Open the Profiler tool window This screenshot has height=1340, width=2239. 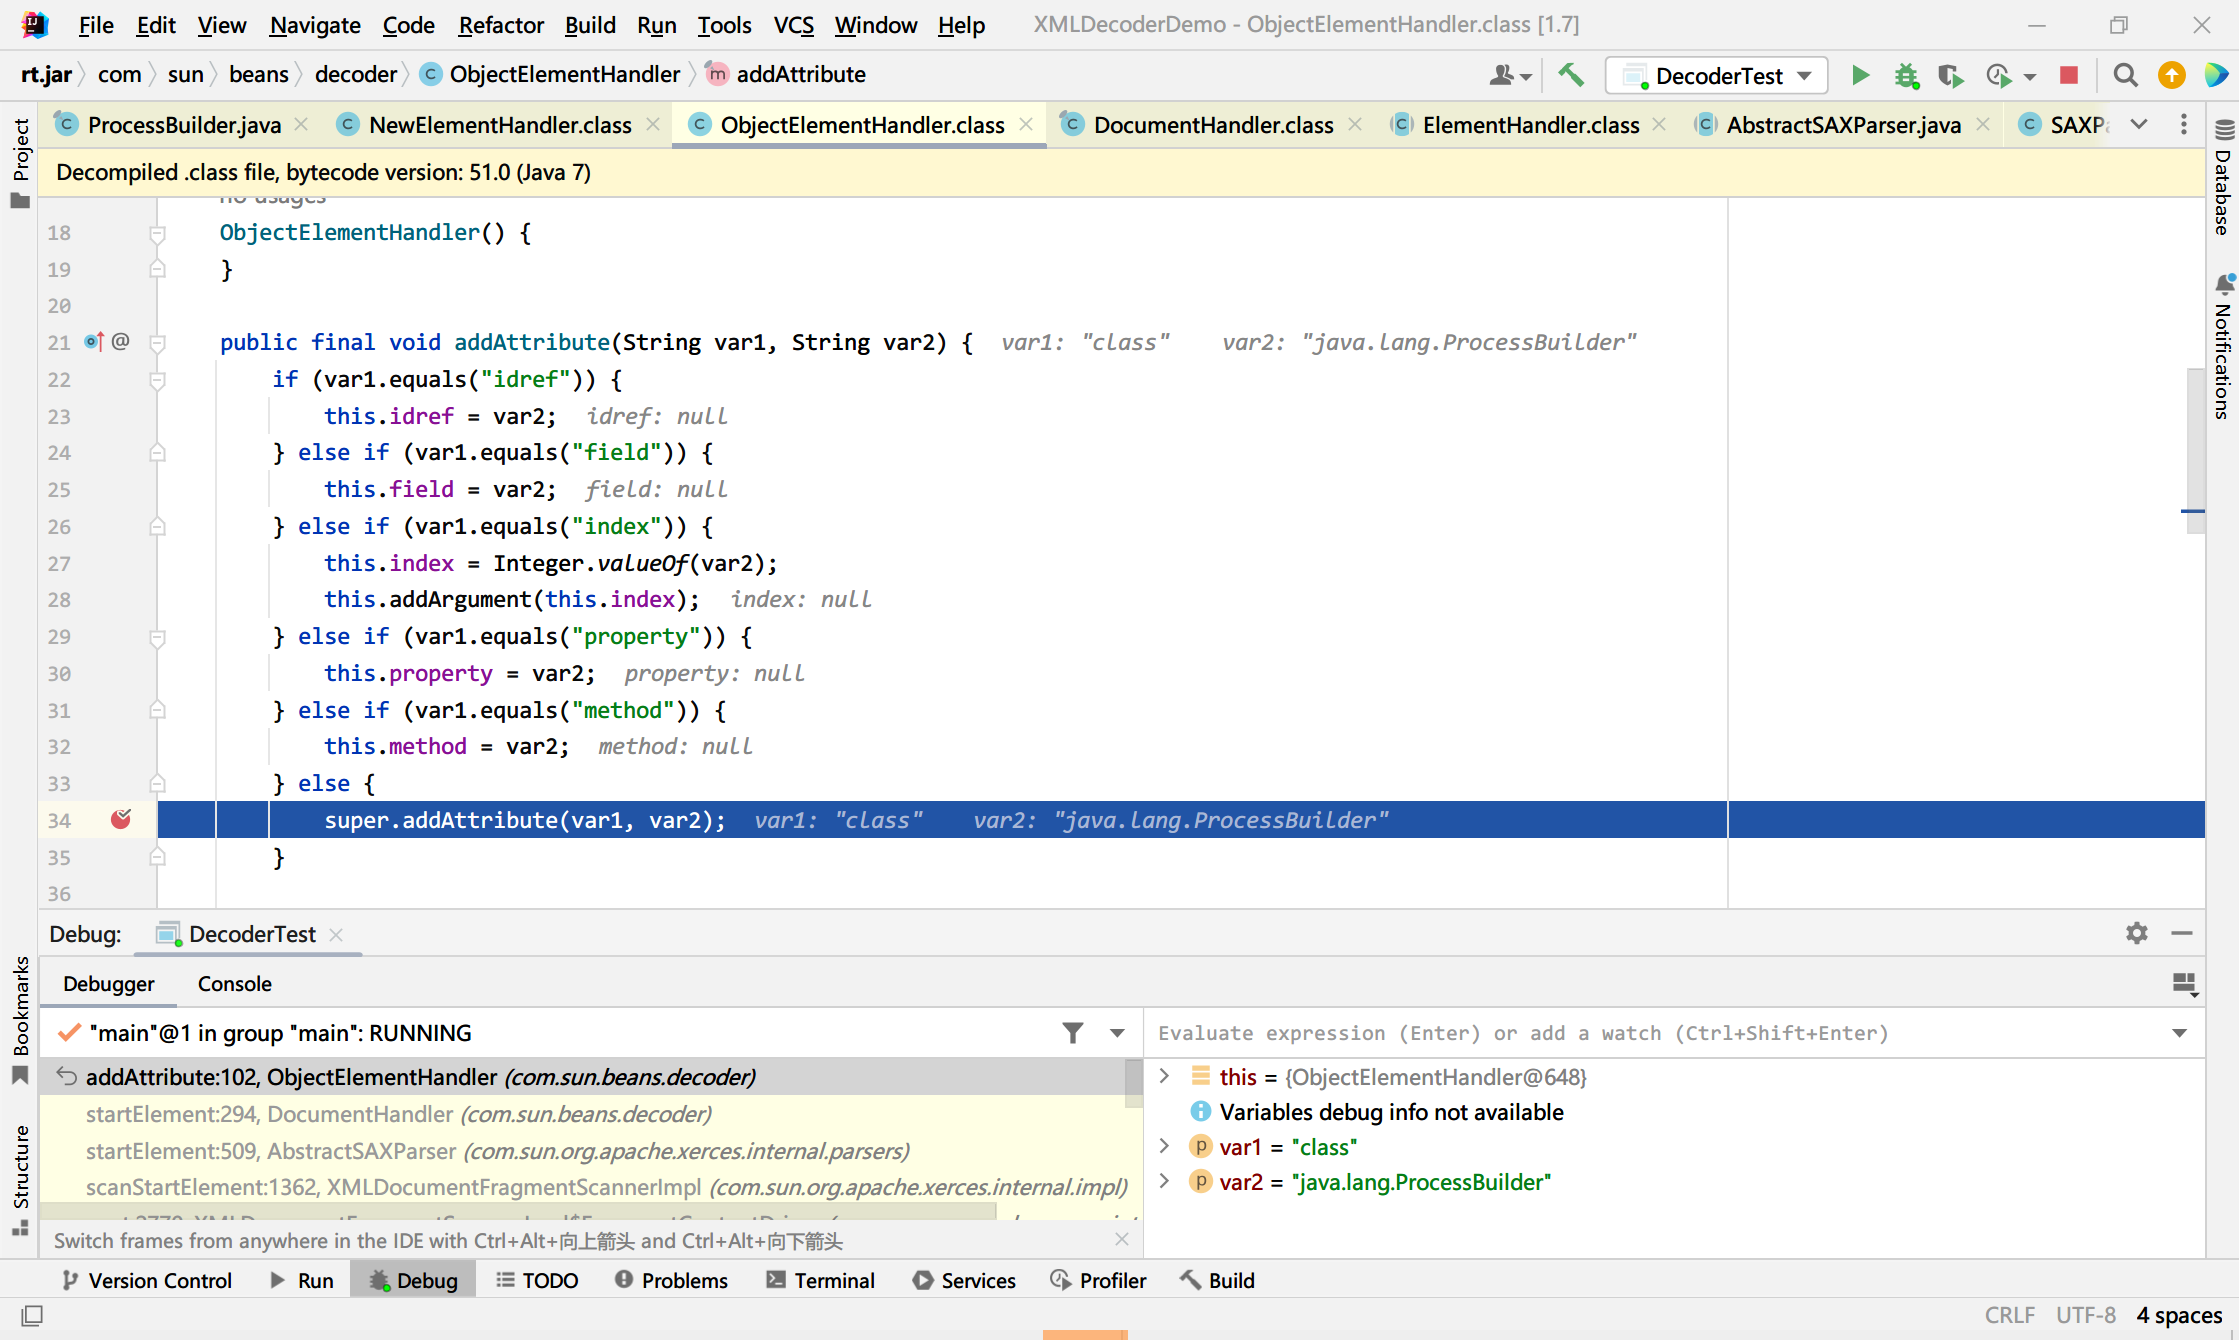(1098, 1280)
